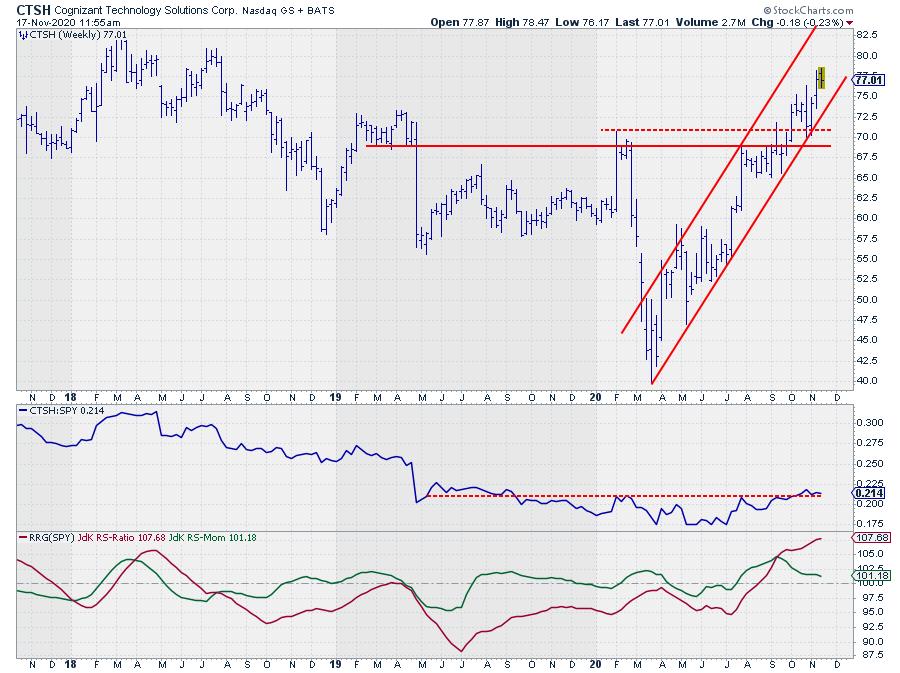The width and height of the screenshot is (900, 673).
Task: Click the yellow highlighted latest price bar
Action: 821,77
